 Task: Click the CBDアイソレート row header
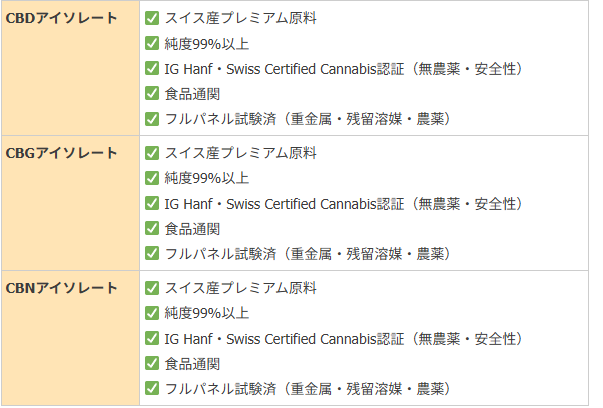pyautogui.click(x=61, y=19)
